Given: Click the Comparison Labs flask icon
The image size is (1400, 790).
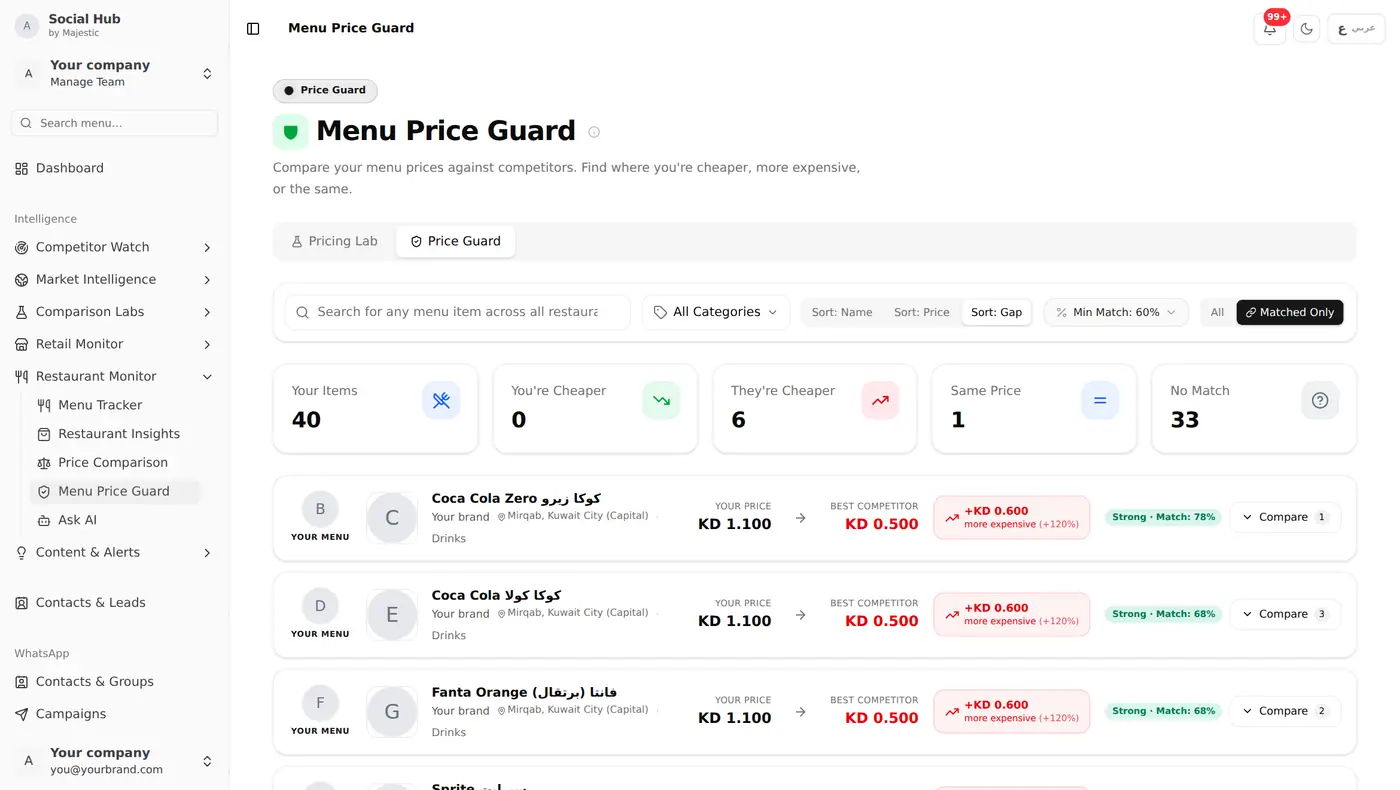Looking at the screenshot, I should pyautogui.click(x=22, y=312).
